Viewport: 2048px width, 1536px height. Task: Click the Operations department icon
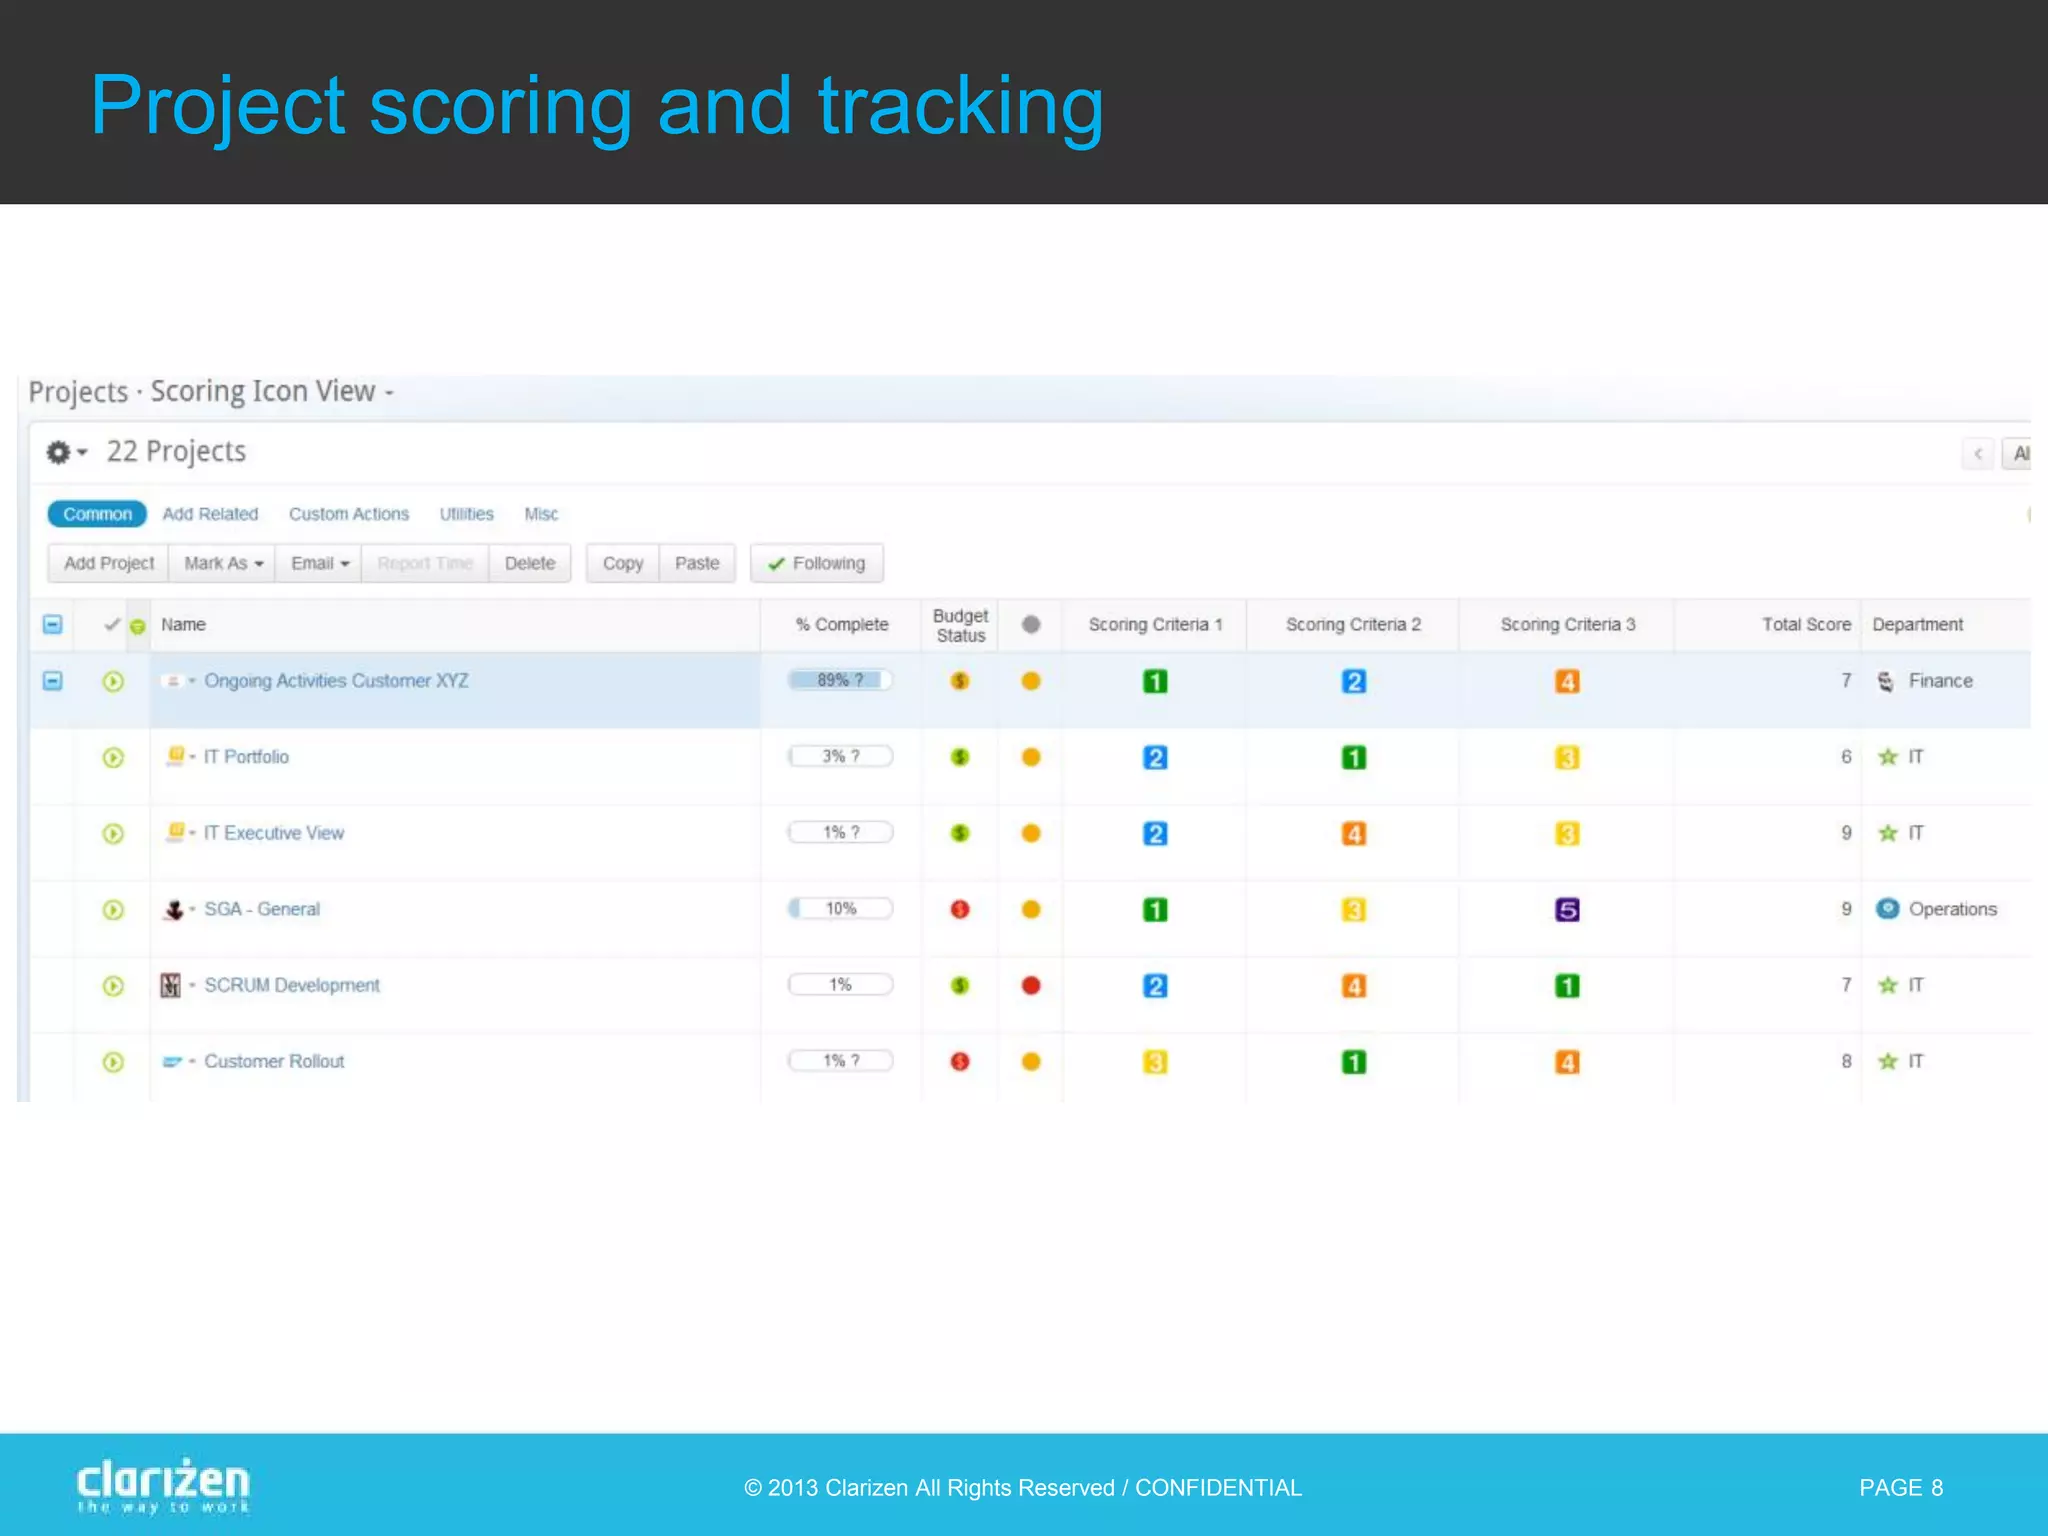click(x=1887, y=909)
